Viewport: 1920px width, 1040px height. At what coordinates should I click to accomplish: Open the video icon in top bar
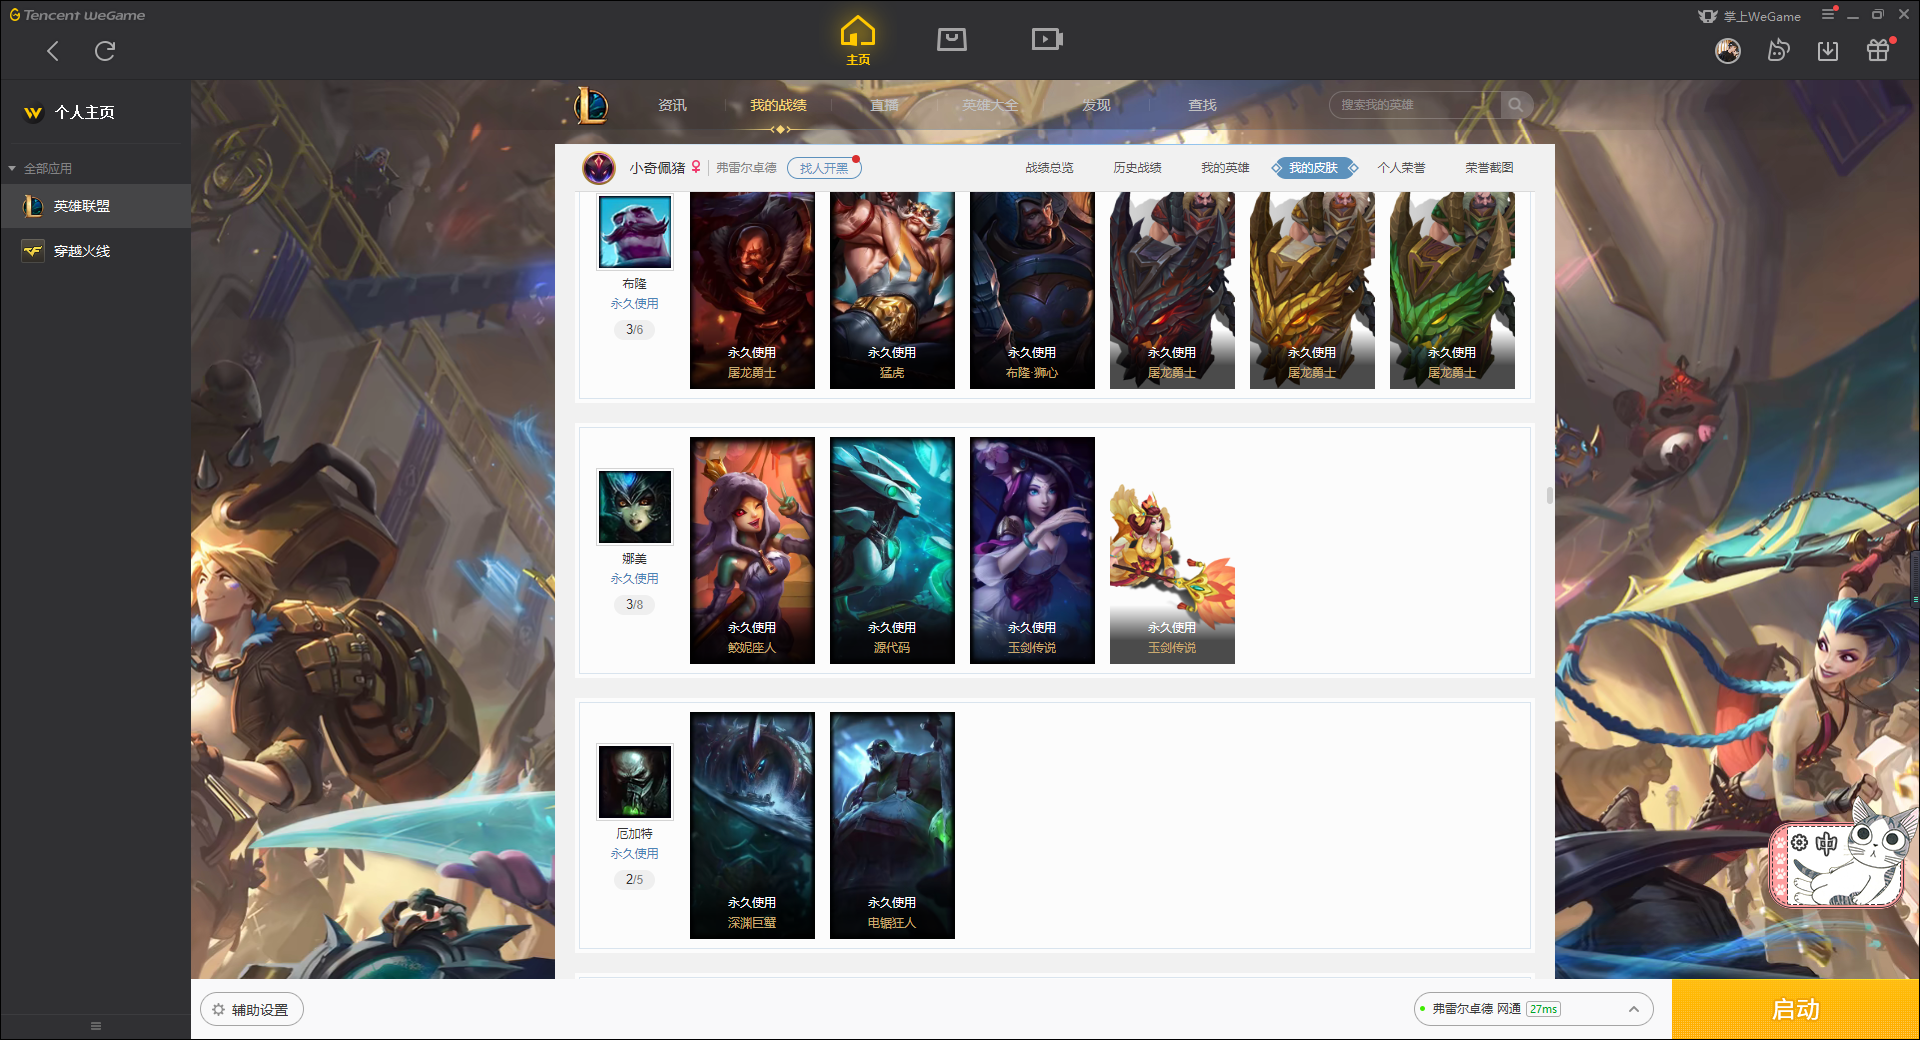pos(1046,39)
